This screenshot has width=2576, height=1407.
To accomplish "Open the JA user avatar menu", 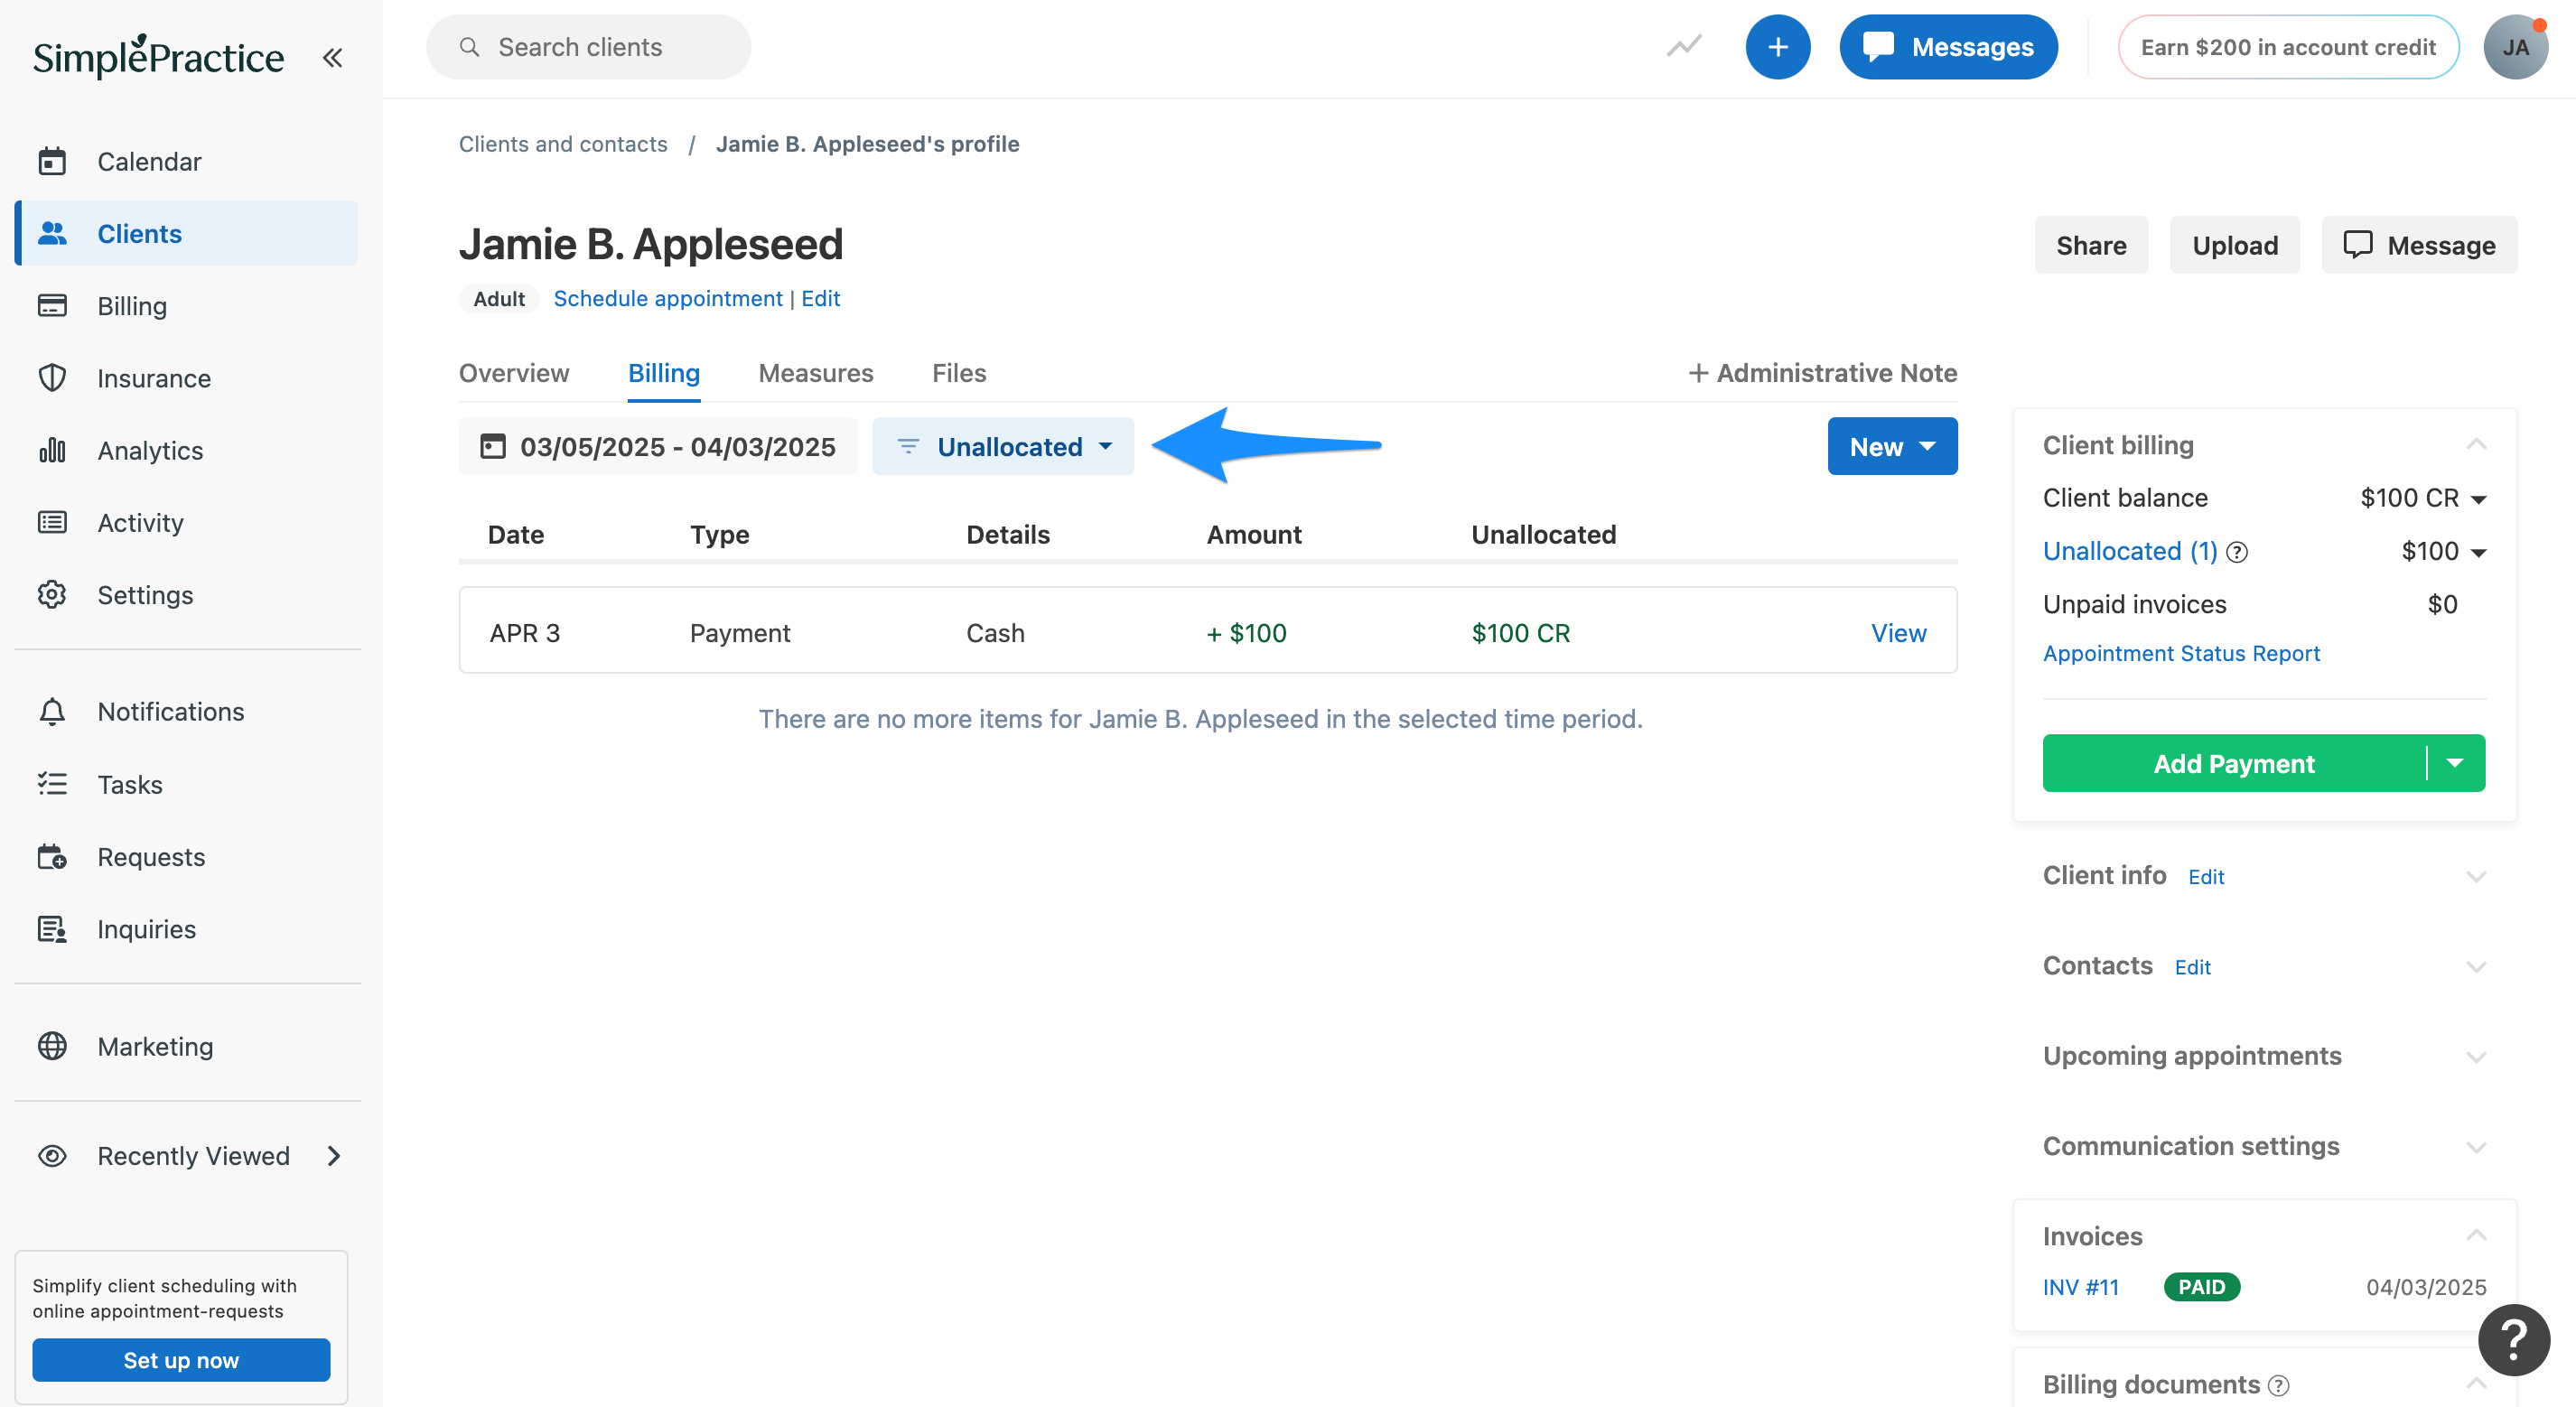I will pos(2515,47).
